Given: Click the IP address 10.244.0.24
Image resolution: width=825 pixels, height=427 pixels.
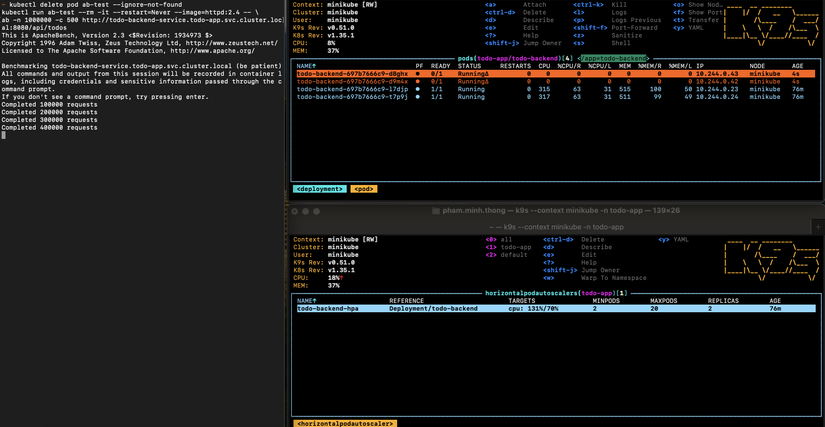Looking at the screenshot, I should pyautogui.click(x=717, y=97).
